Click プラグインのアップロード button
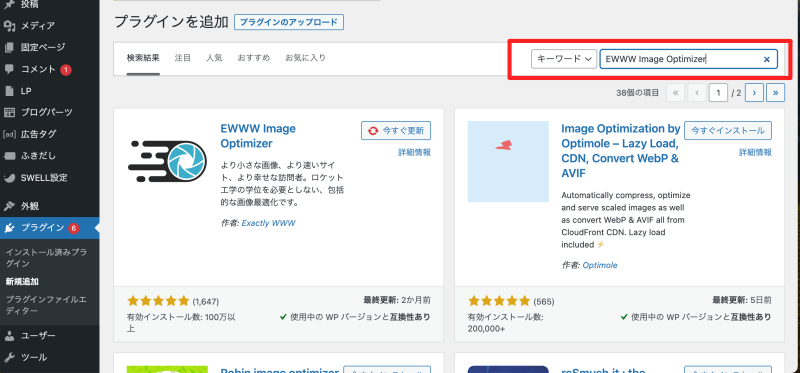 (x=289, y=22)
